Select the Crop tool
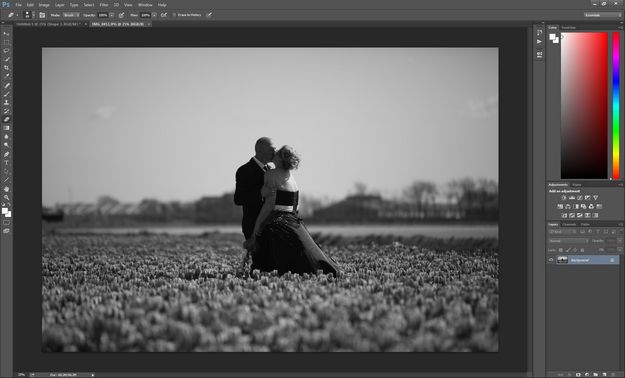 pyautogui.click(x=6, y=68)
